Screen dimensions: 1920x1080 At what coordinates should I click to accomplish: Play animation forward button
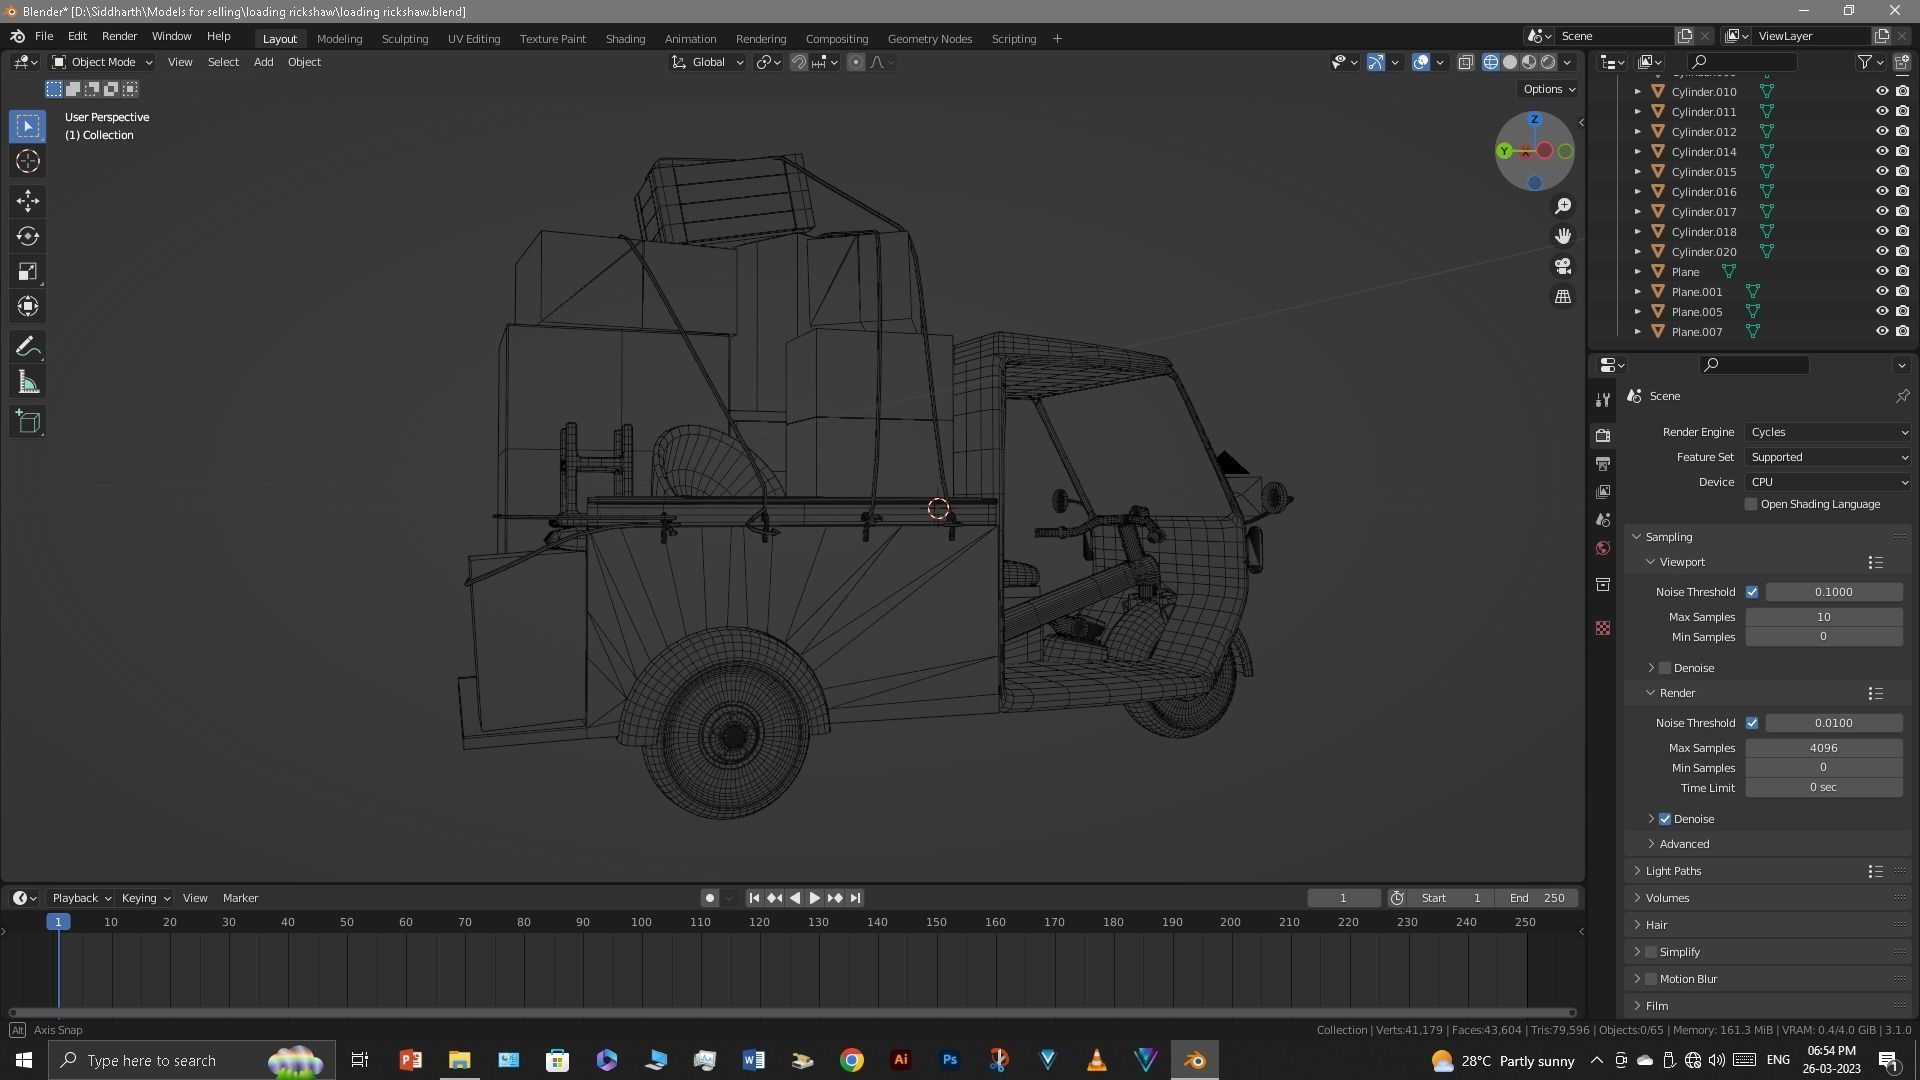(814, 898)
